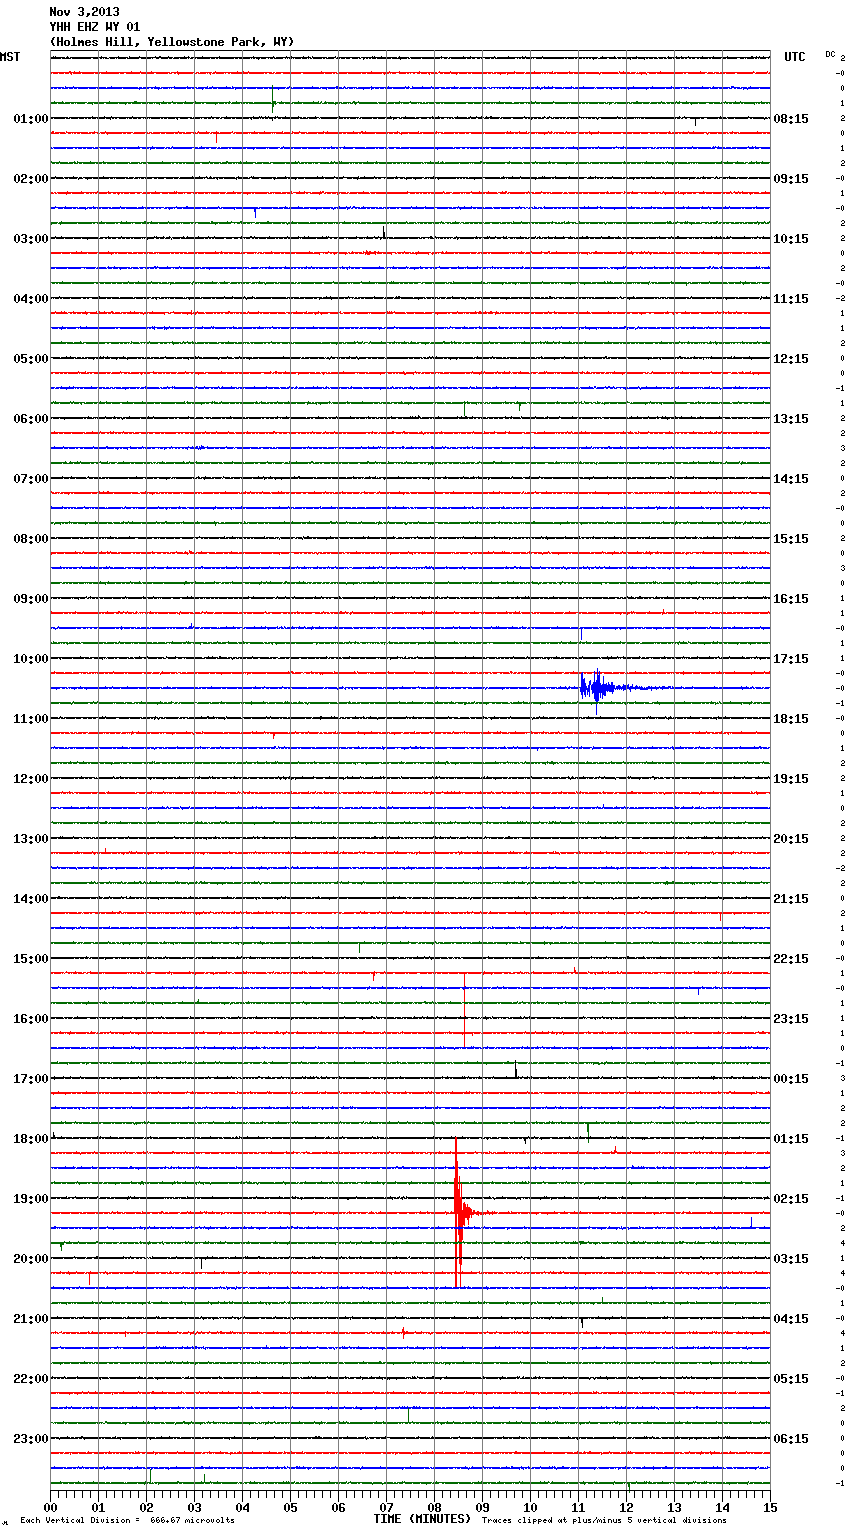Select the 17:00 MST time label

pyautogui.click(x=31, y=1079)
